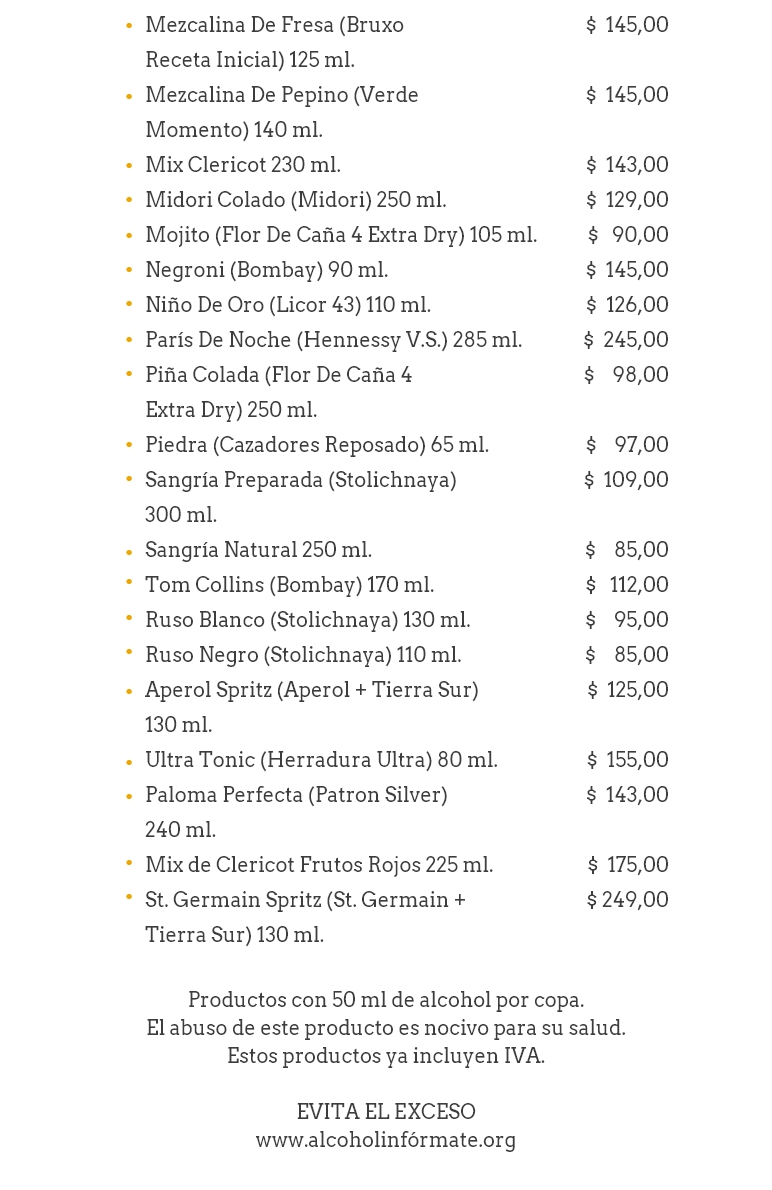Click Ultra Tonic (Herradura Ultra) entry

pyautogui.click(x=321, y=760)
